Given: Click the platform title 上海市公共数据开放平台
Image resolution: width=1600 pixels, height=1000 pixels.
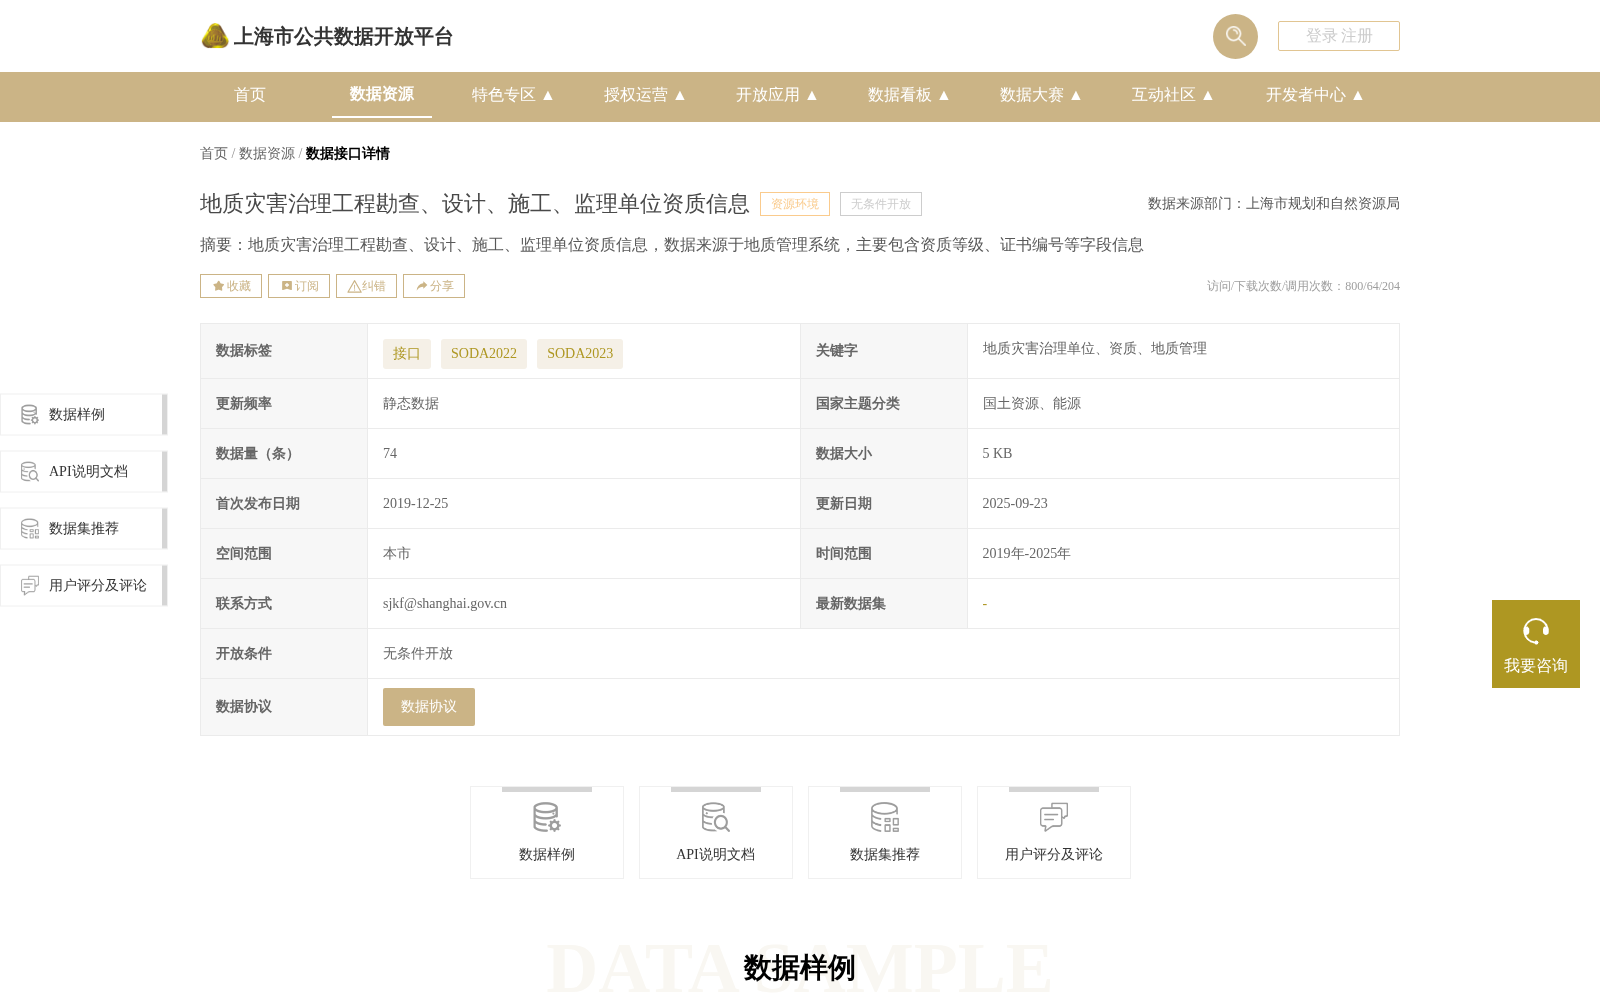Looking at the screenshot, I should coord(343,37).
